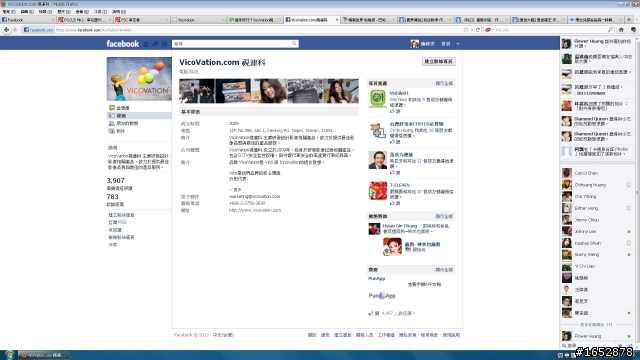The image size is (640, 360).
Task: Open account dropdown arrow in Facebook header
Action: coord(458,44)
